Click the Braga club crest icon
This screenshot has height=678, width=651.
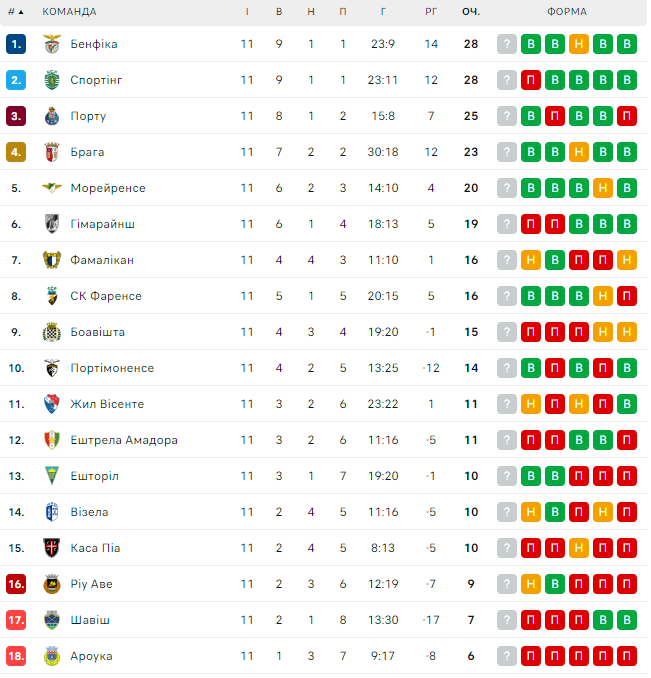pos(53,152)
